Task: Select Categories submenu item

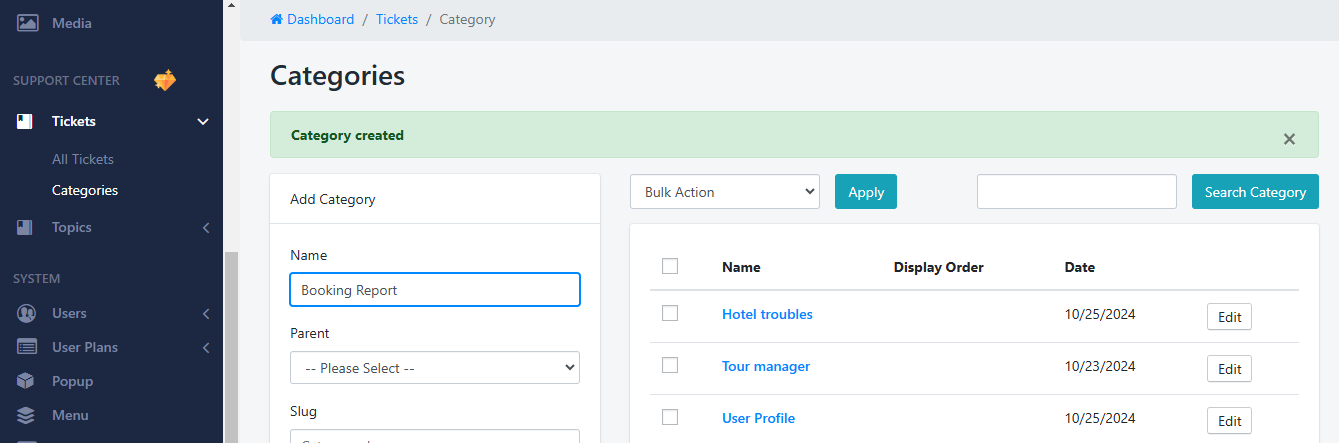Action: tap(85, 190)
